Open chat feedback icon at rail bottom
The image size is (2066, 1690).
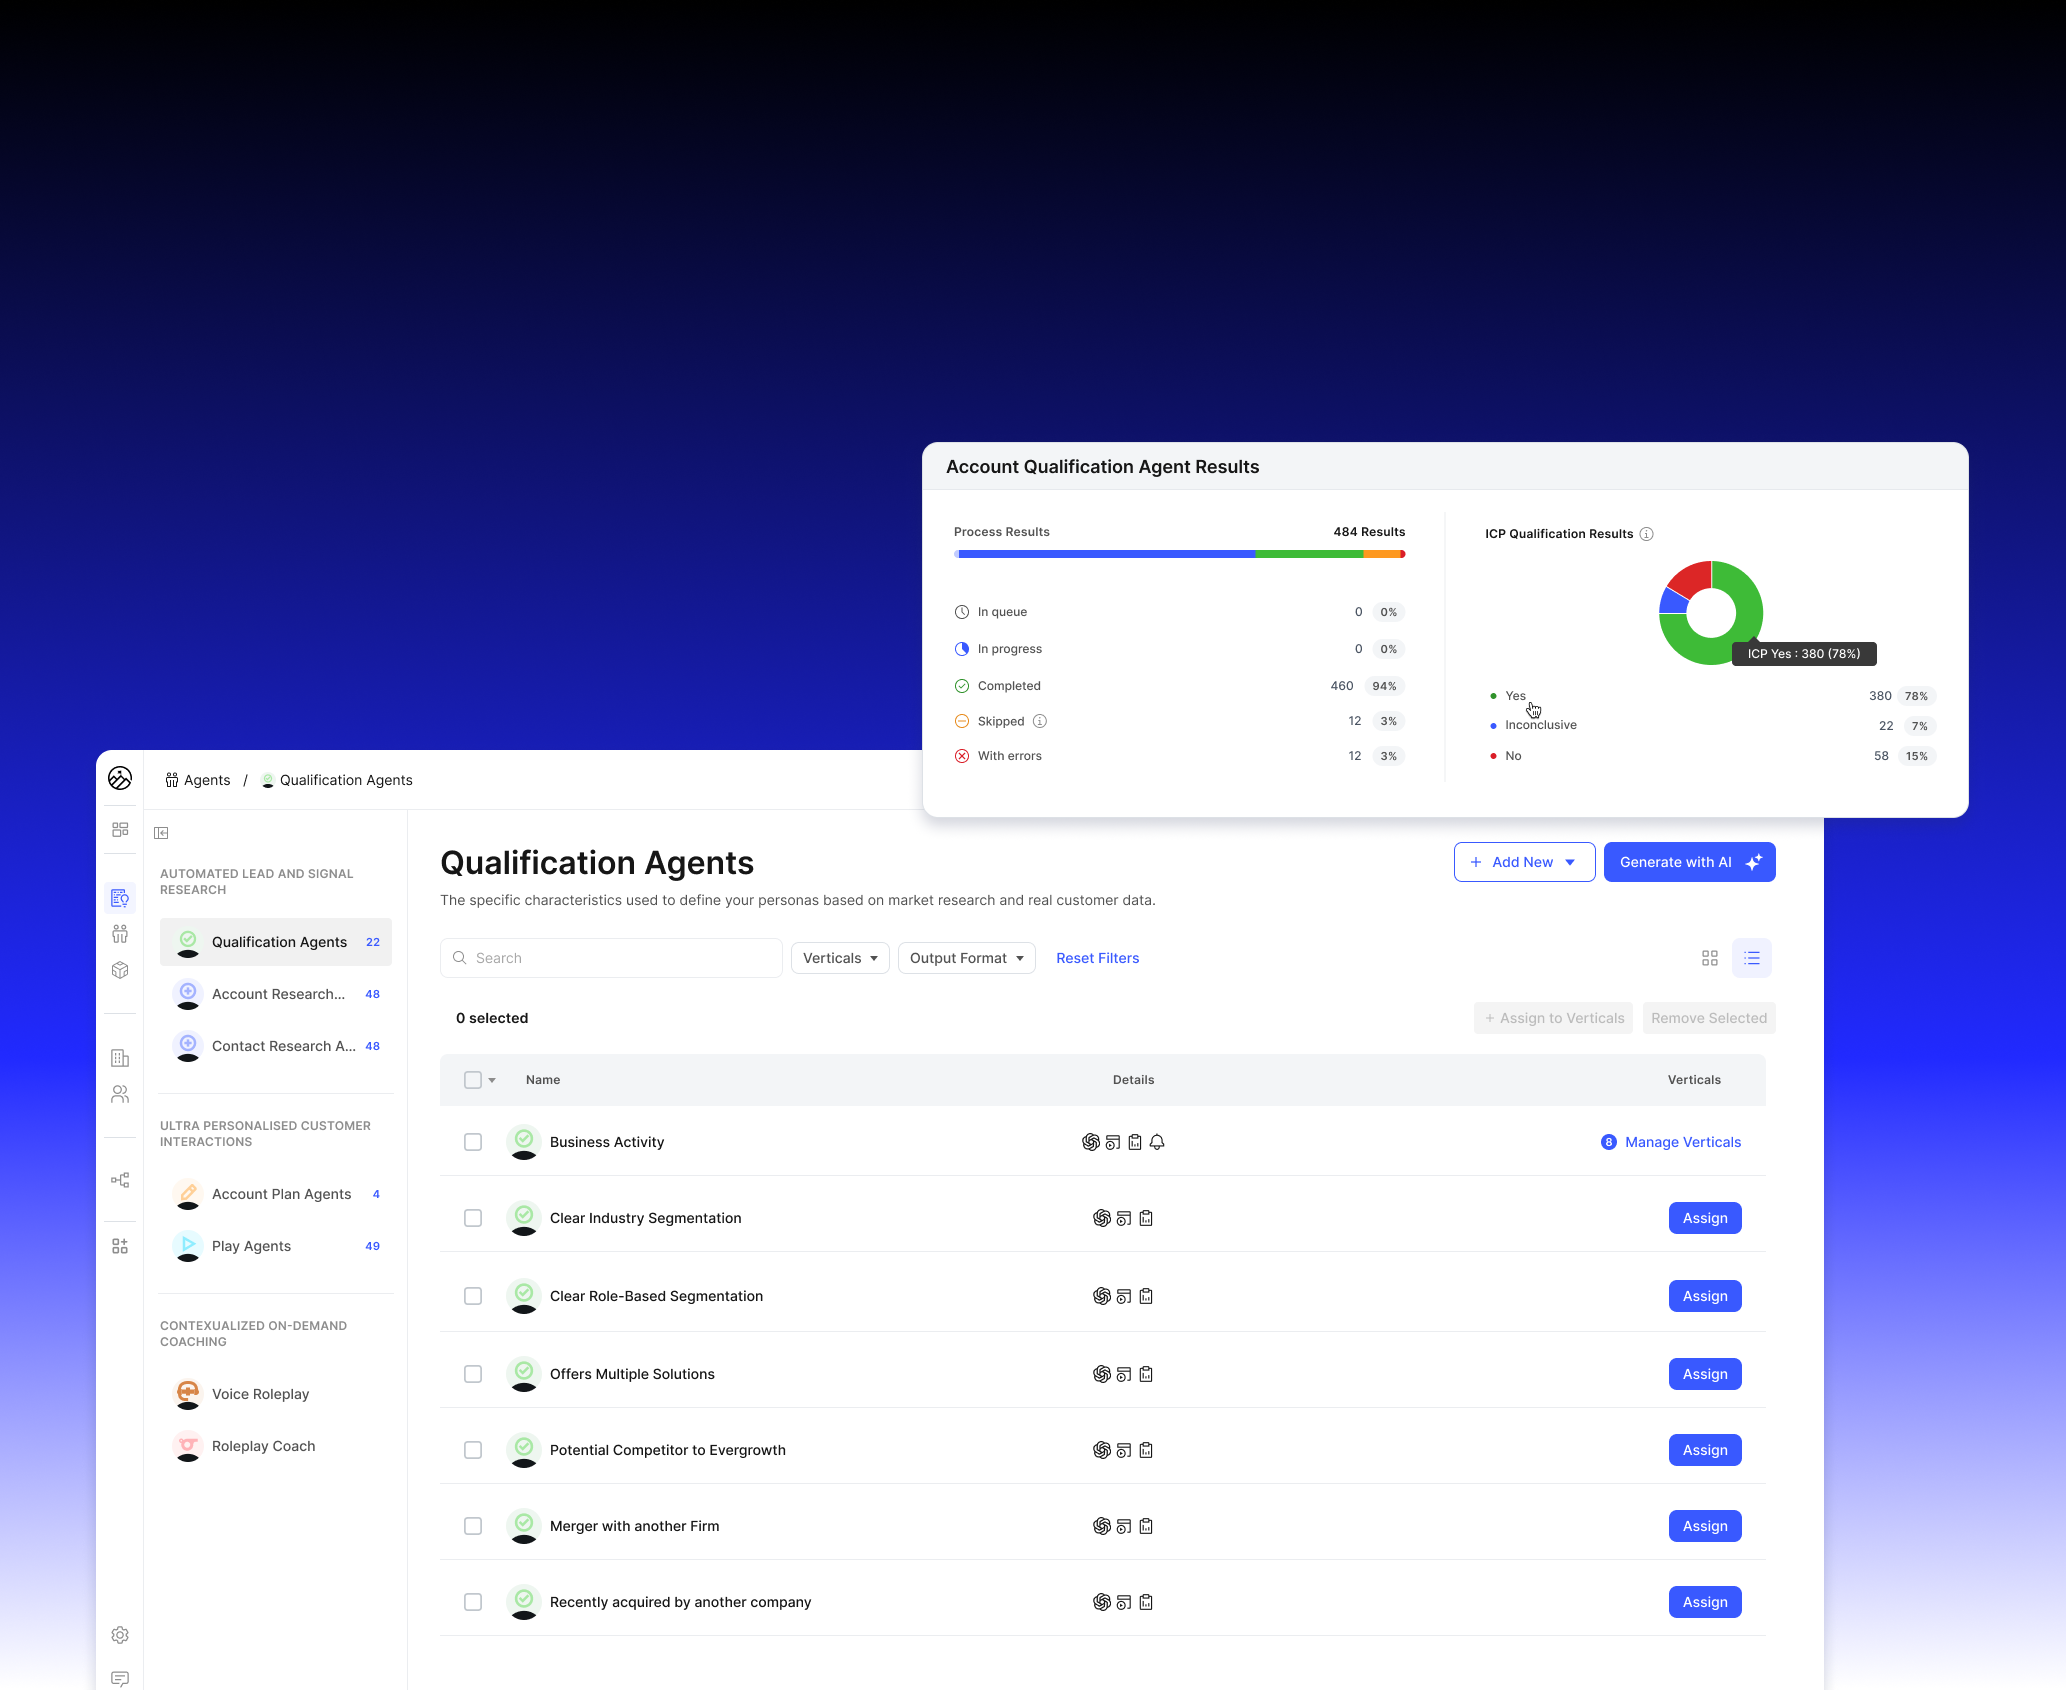[x=120, y=1679]
